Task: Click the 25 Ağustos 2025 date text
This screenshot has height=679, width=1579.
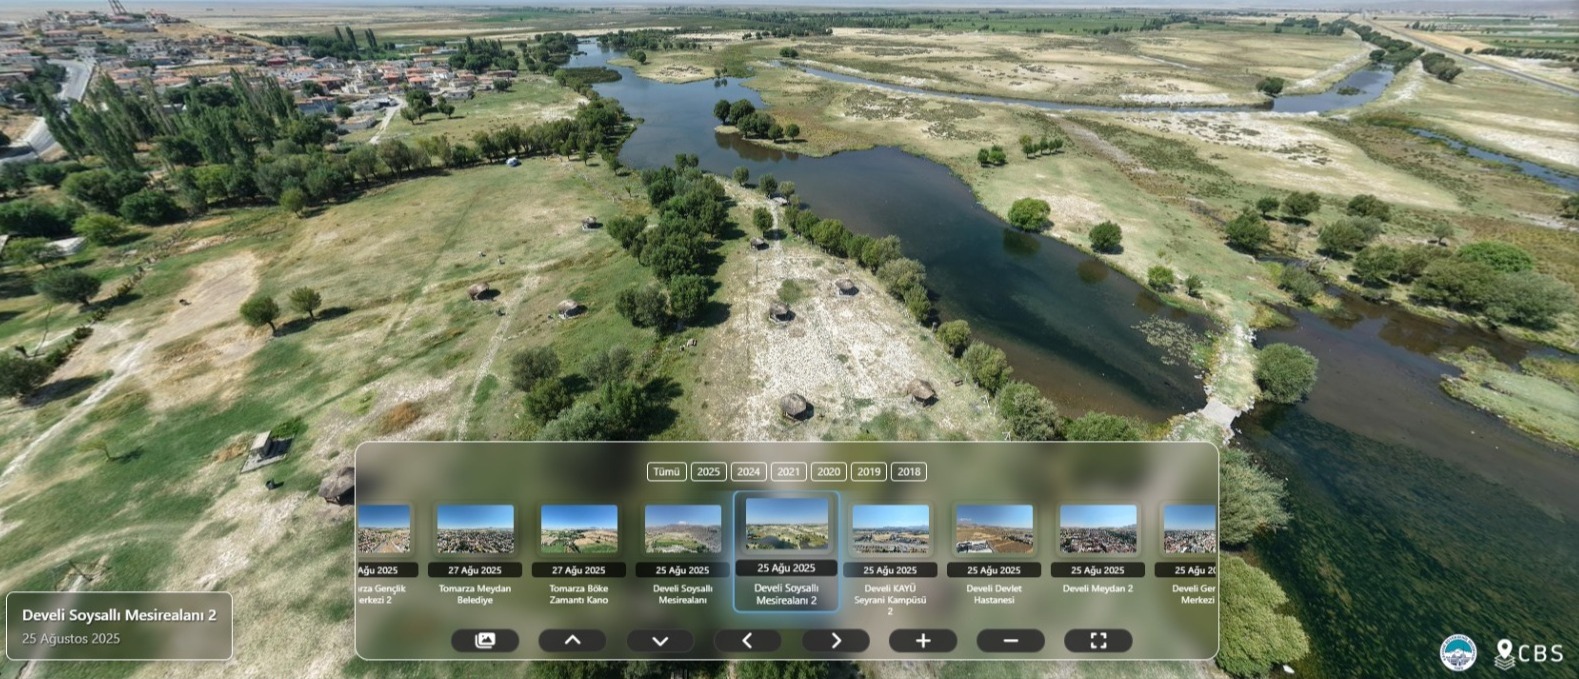Action: tap(71, 638)
